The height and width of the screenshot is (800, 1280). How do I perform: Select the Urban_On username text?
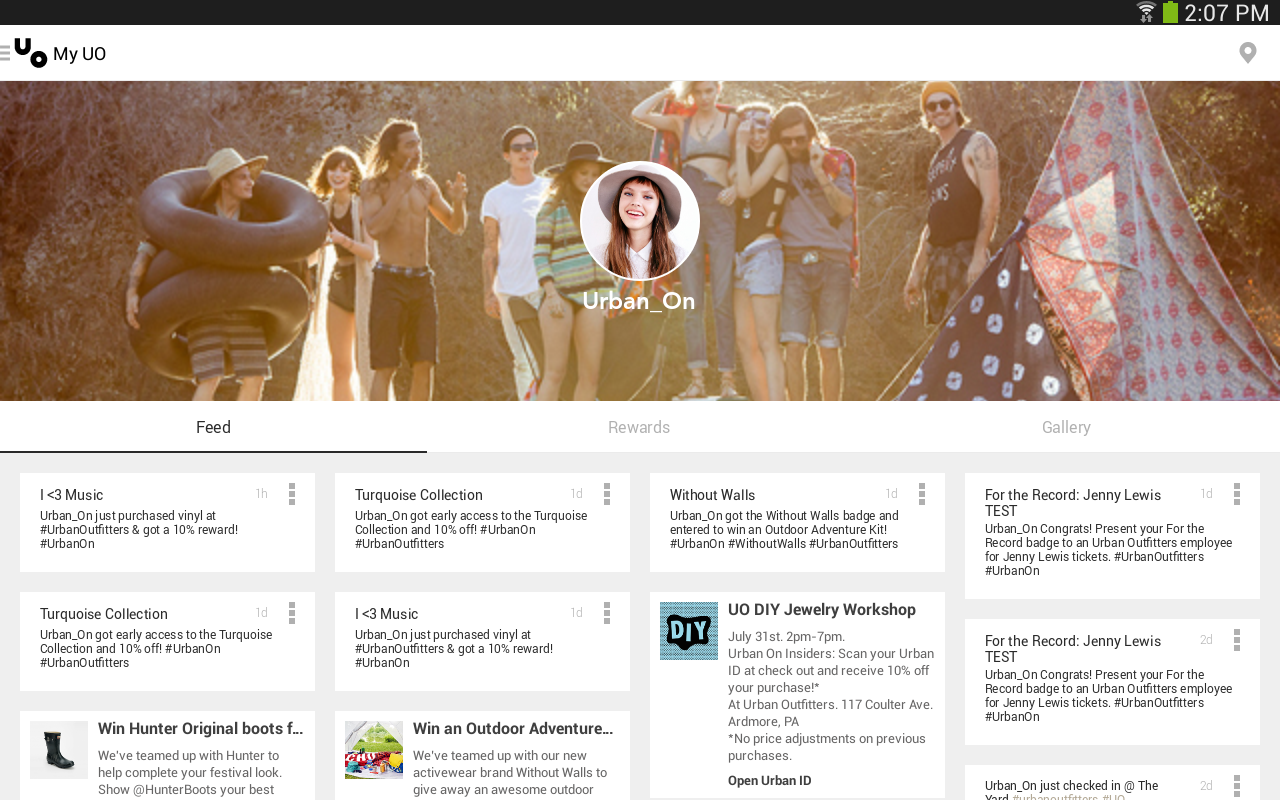639,301
